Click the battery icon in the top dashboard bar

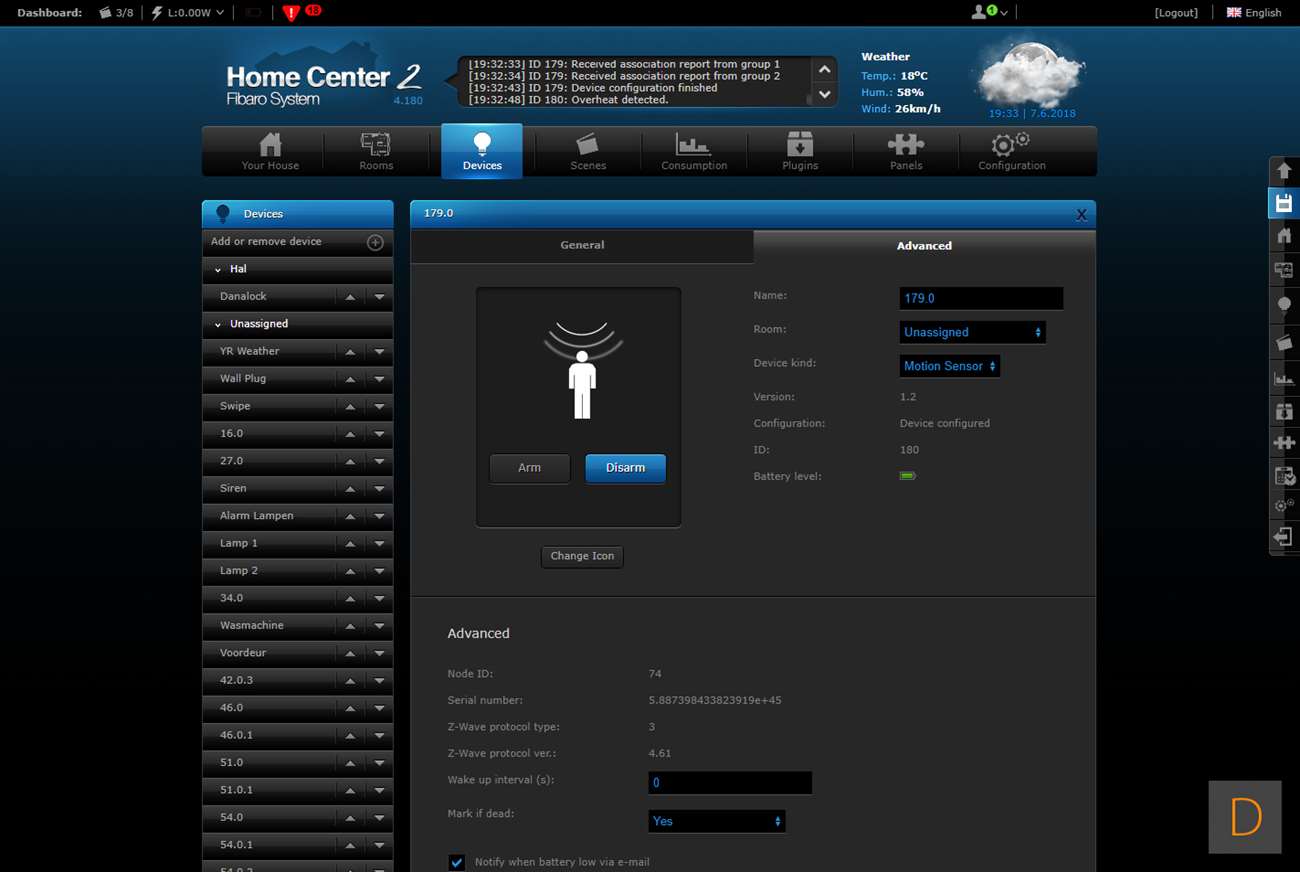coord(254,13)
